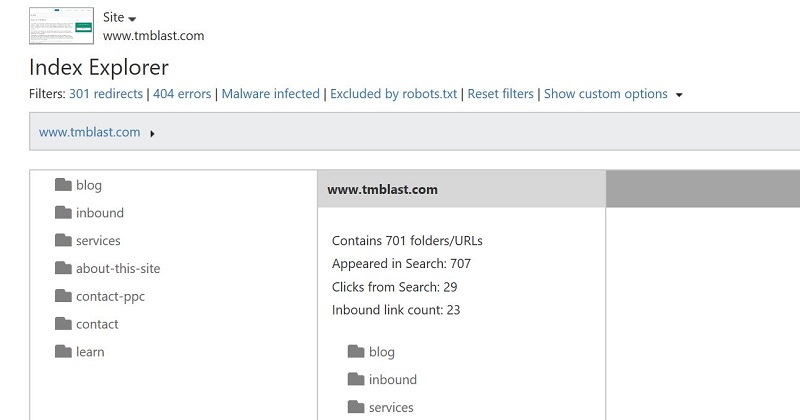The width and height of the screenshot is (800, 420).
Task: Expand the breadcrumb arrow after www.tmblast.com
Action: pyautogui.click(x=152, y=134)
